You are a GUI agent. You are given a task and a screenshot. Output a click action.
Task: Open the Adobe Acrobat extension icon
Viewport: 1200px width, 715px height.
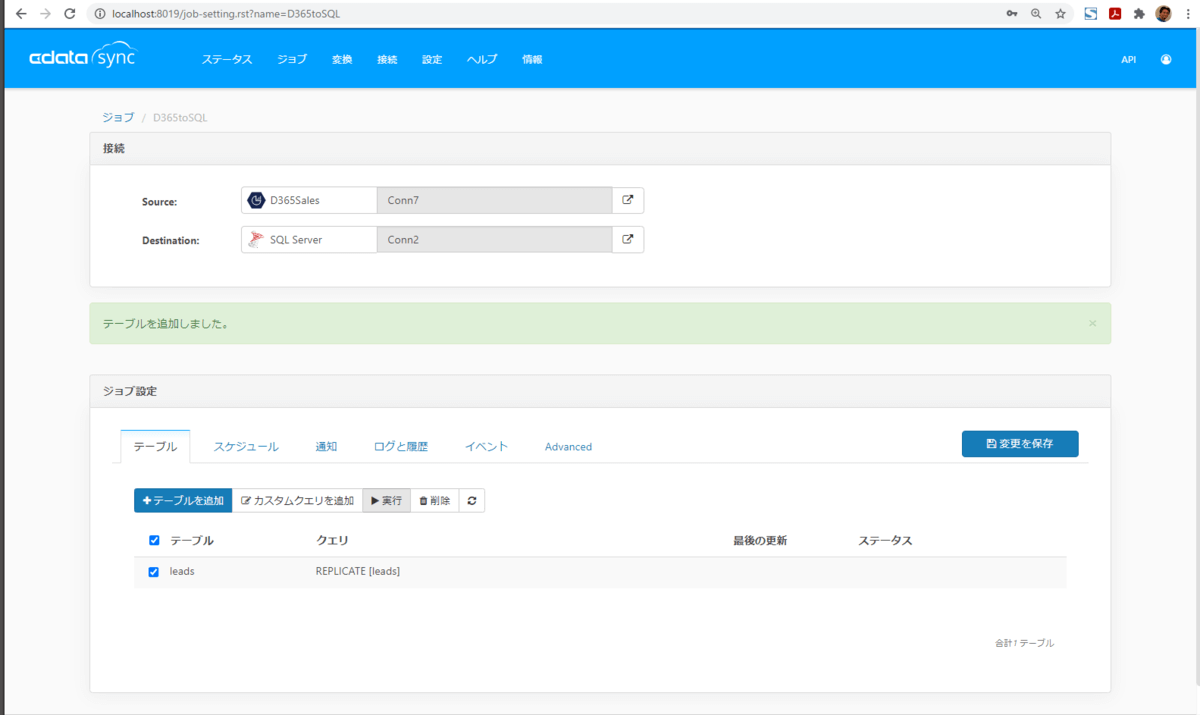pos(1115,14)
